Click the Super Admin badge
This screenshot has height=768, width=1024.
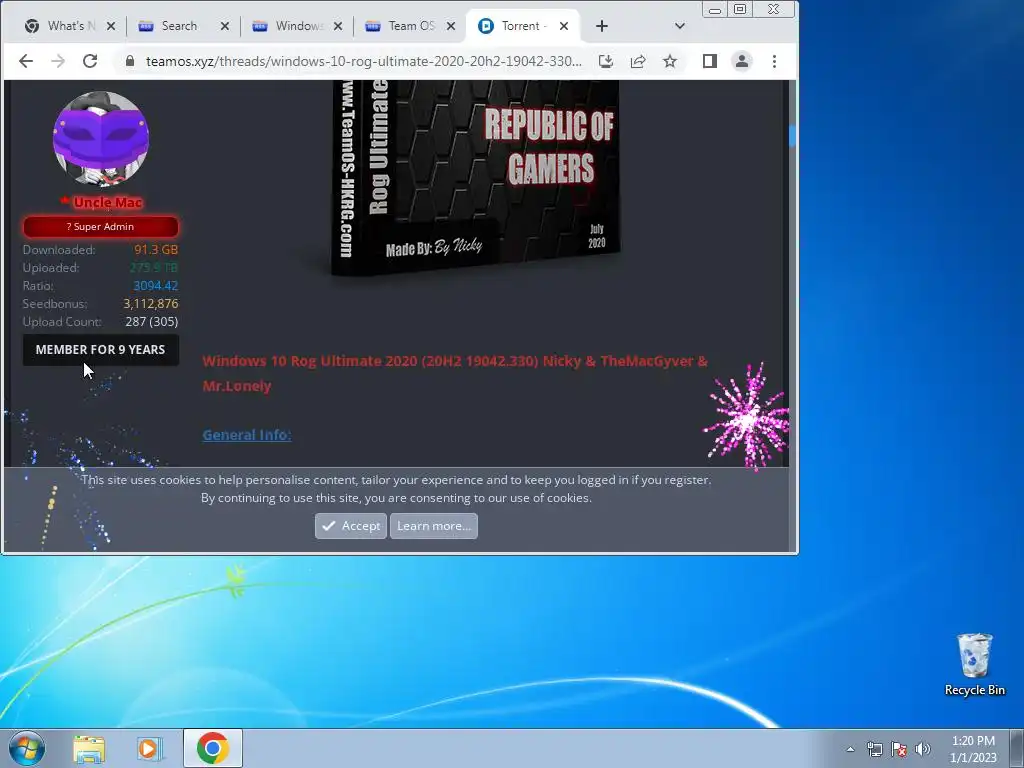tap(101, 227)
